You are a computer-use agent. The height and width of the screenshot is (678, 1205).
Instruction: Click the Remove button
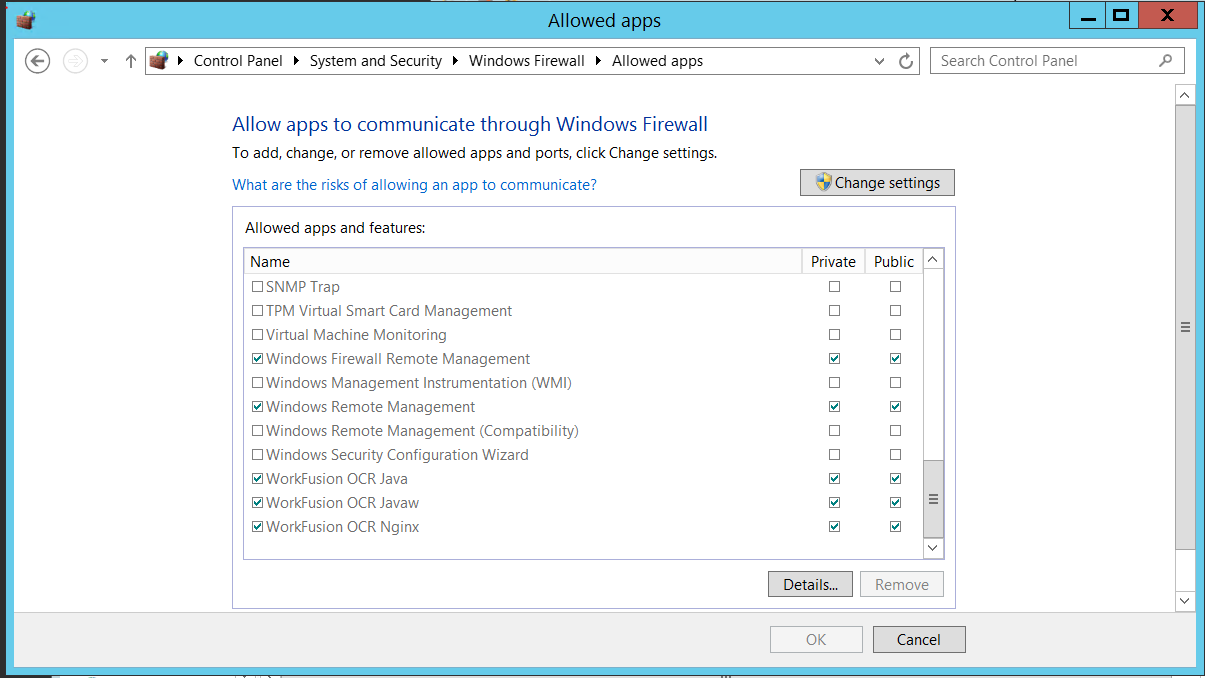click(902, 585)
